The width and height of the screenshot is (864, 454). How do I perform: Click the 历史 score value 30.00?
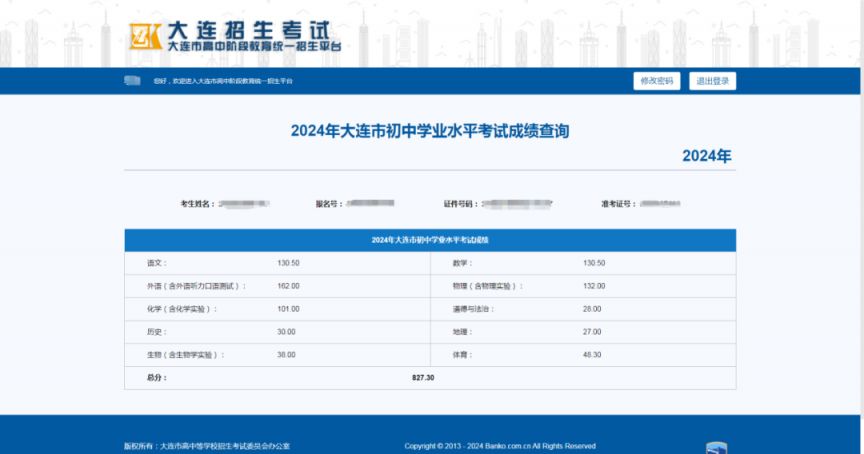[x=287, y=332]
